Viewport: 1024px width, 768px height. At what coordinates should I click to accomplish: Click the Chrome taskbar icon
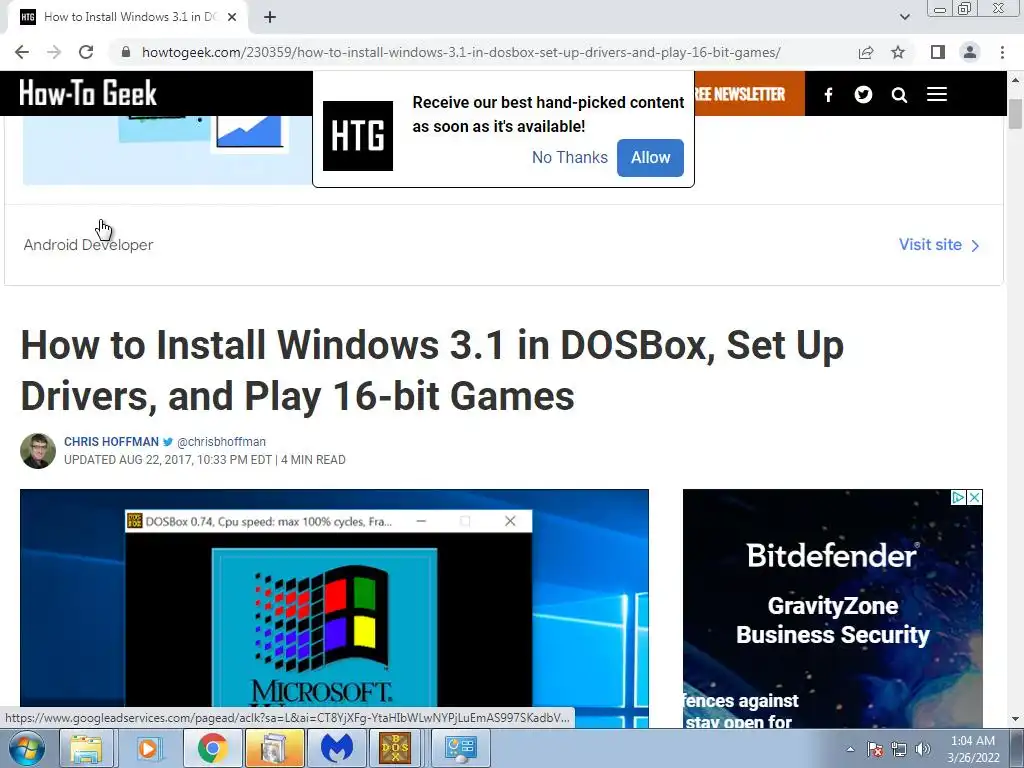point(212,748)
